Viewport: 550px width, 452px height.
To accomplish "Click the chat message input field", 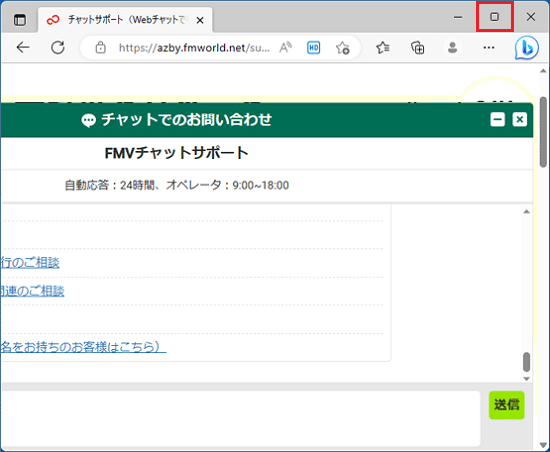I will tap(240, 419).
